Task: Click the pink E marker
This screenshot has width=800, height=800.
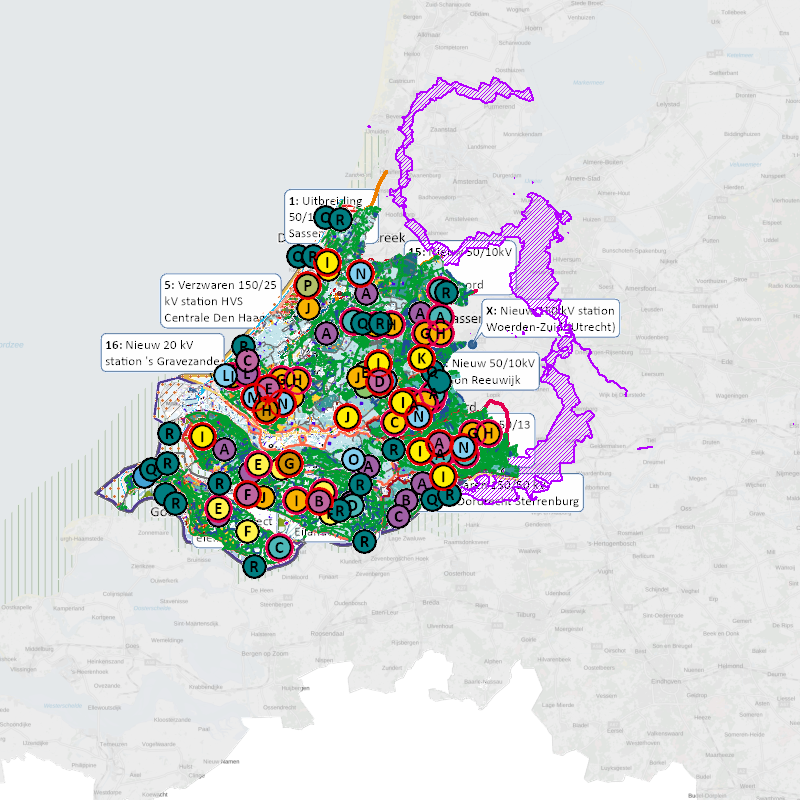Action: (x=268, y=387)
